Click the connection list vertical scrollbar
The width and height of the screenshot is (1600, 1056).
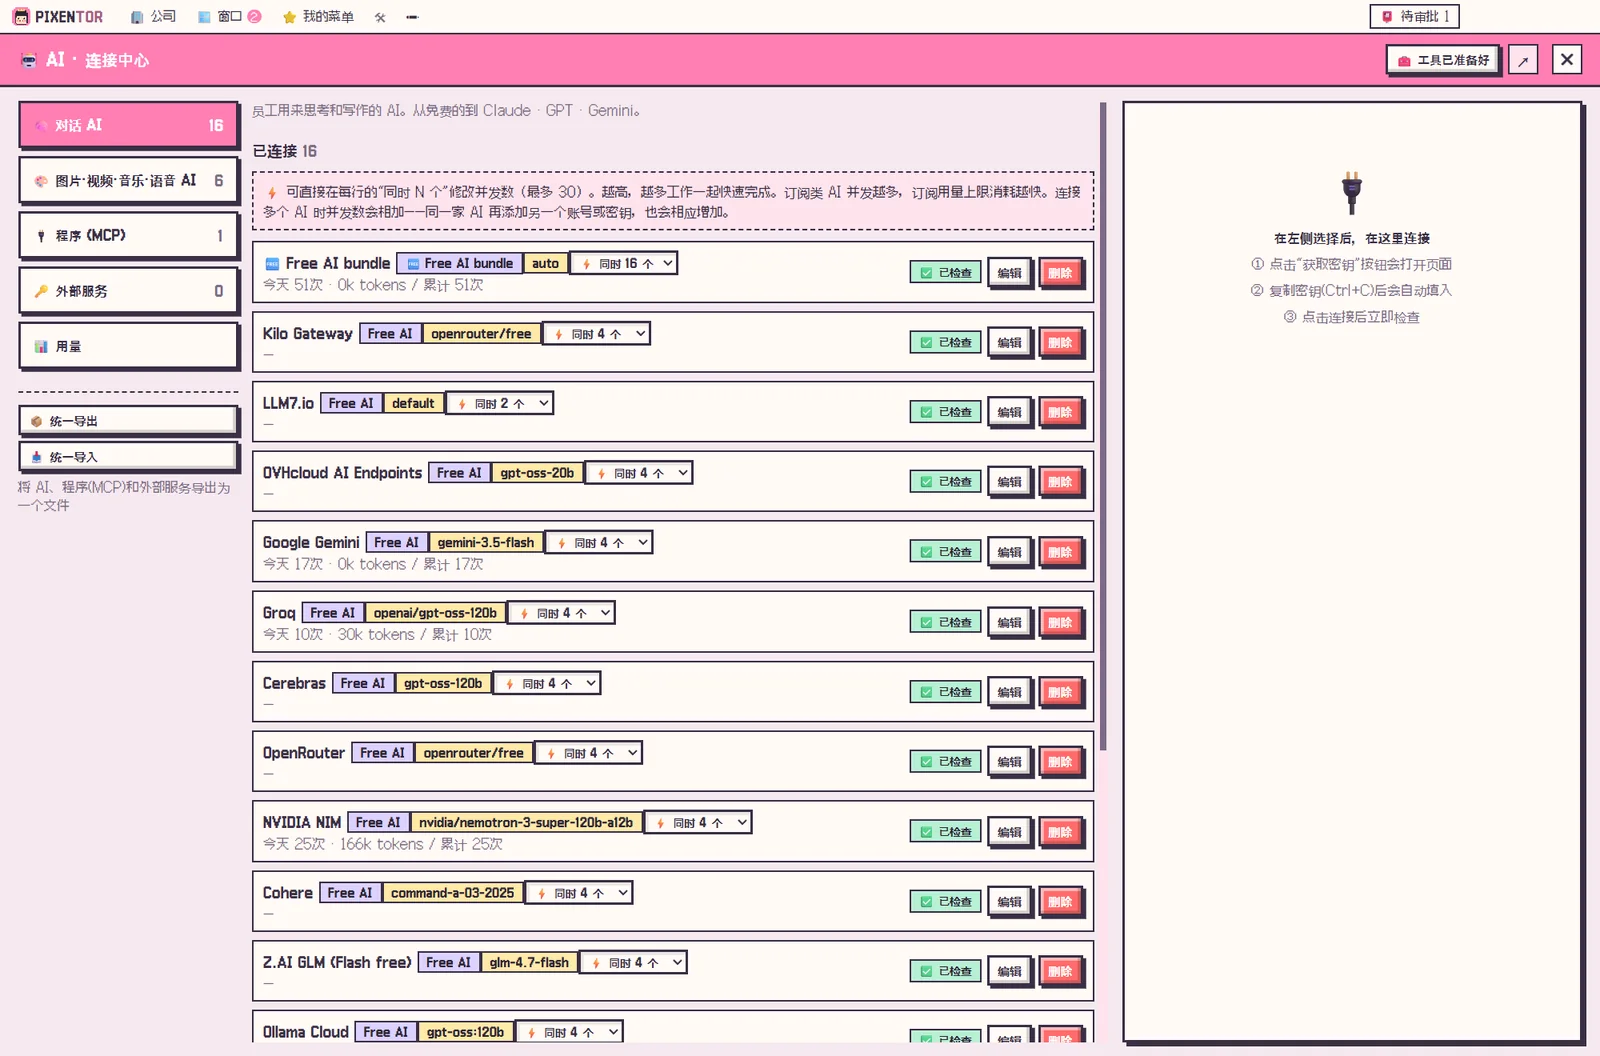tap(1103, 426)
